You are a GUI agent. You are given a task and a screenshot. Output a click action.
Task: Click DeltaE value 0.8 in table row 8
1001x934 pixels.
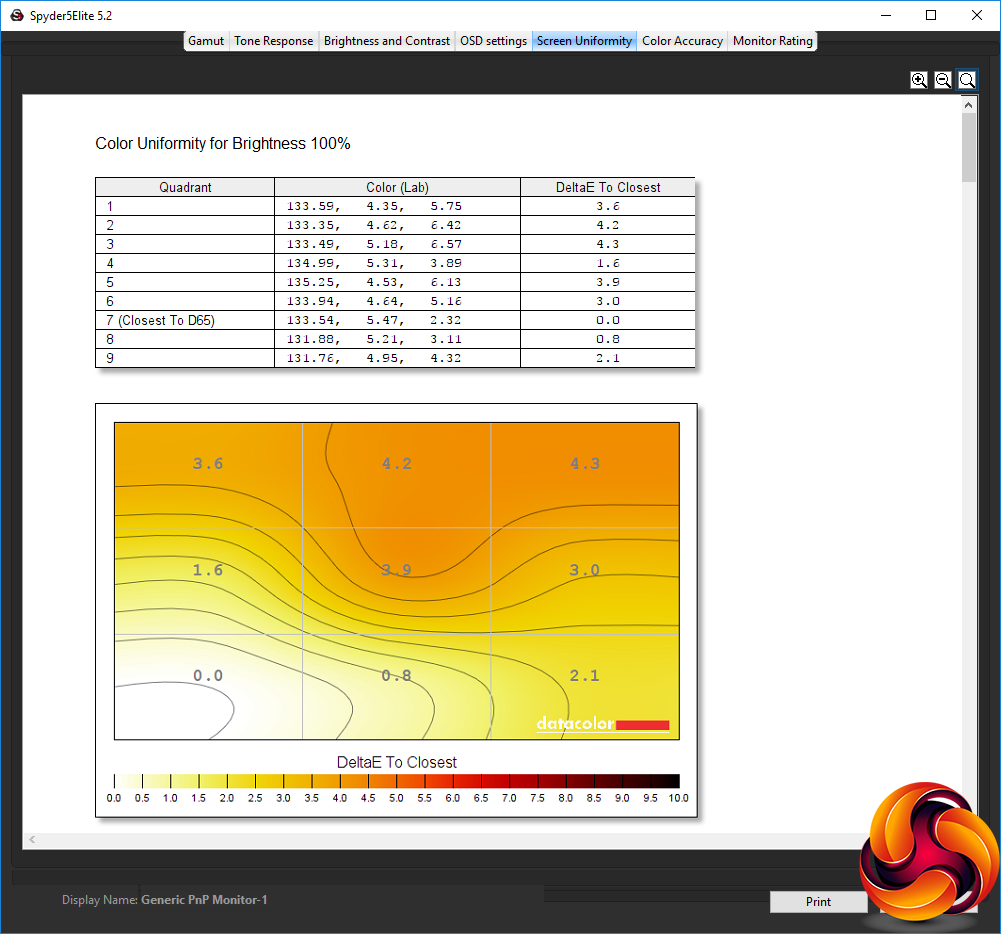click(x=608, y=339)
